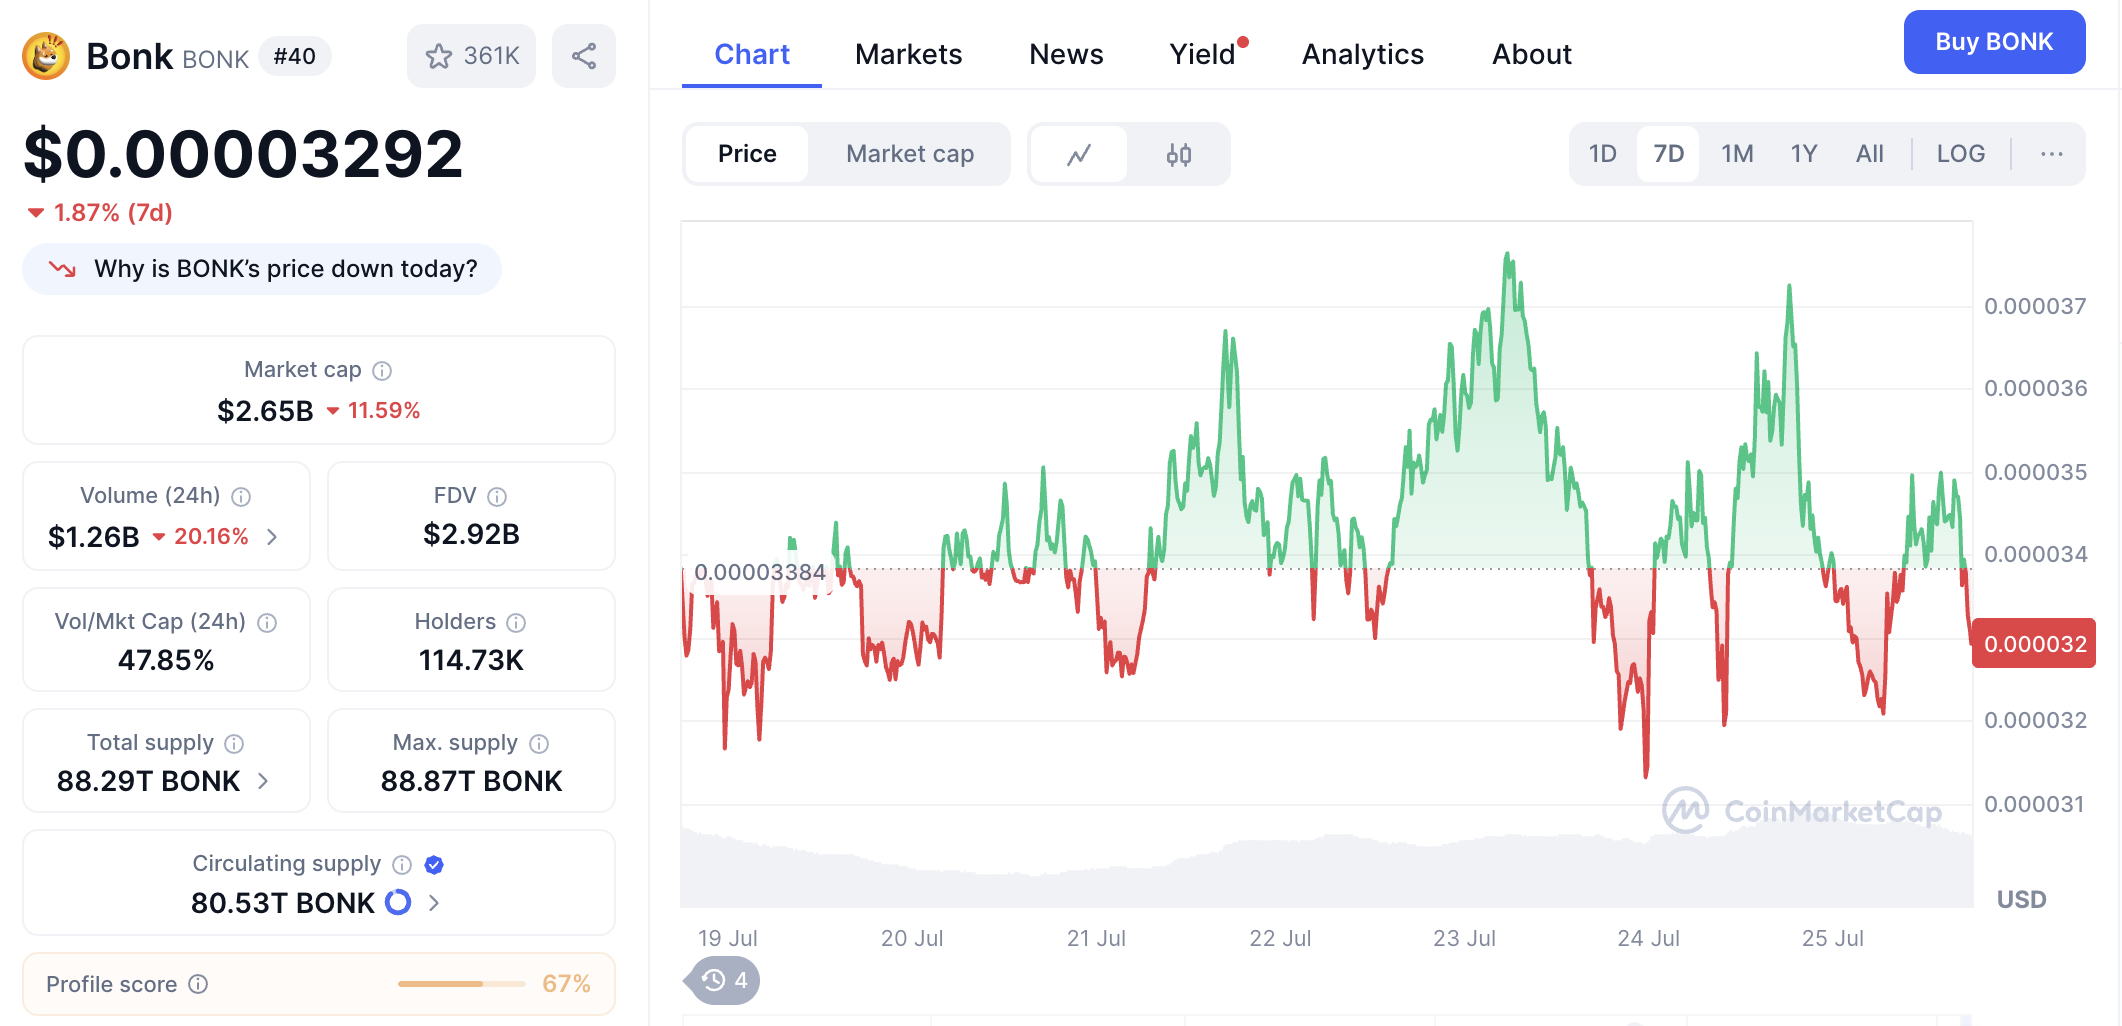Click the red downtrend icon beside price question
The height and width of the screenshot is (1026, 2122).
(62, 269)
